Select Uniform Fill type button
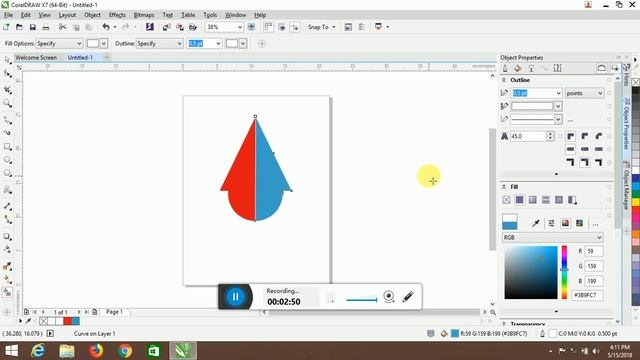640x360 pixels. [x=519, y=200]
